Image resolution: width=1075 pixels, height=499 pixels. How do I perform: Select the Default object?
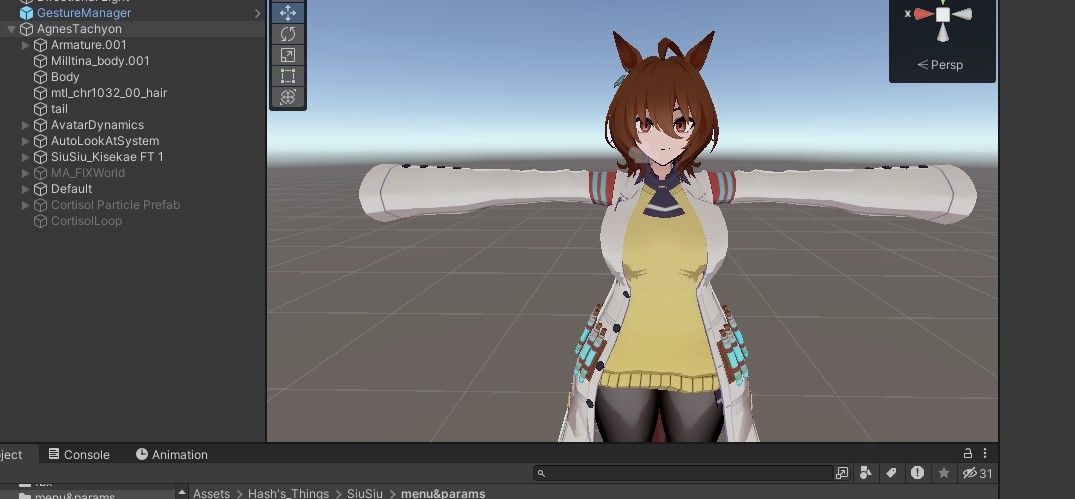[71, 188]
